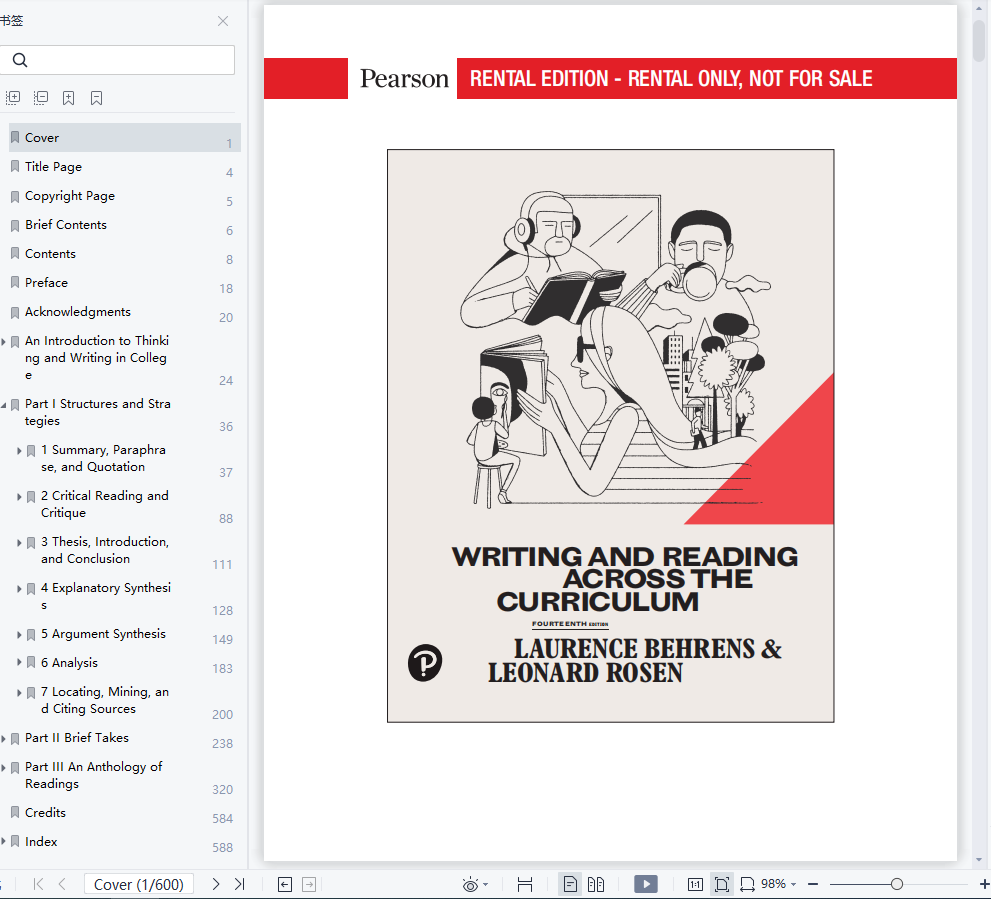Viewport: 991px width, 899px height.
Task: Go to the next page
Action: [216, 884]
